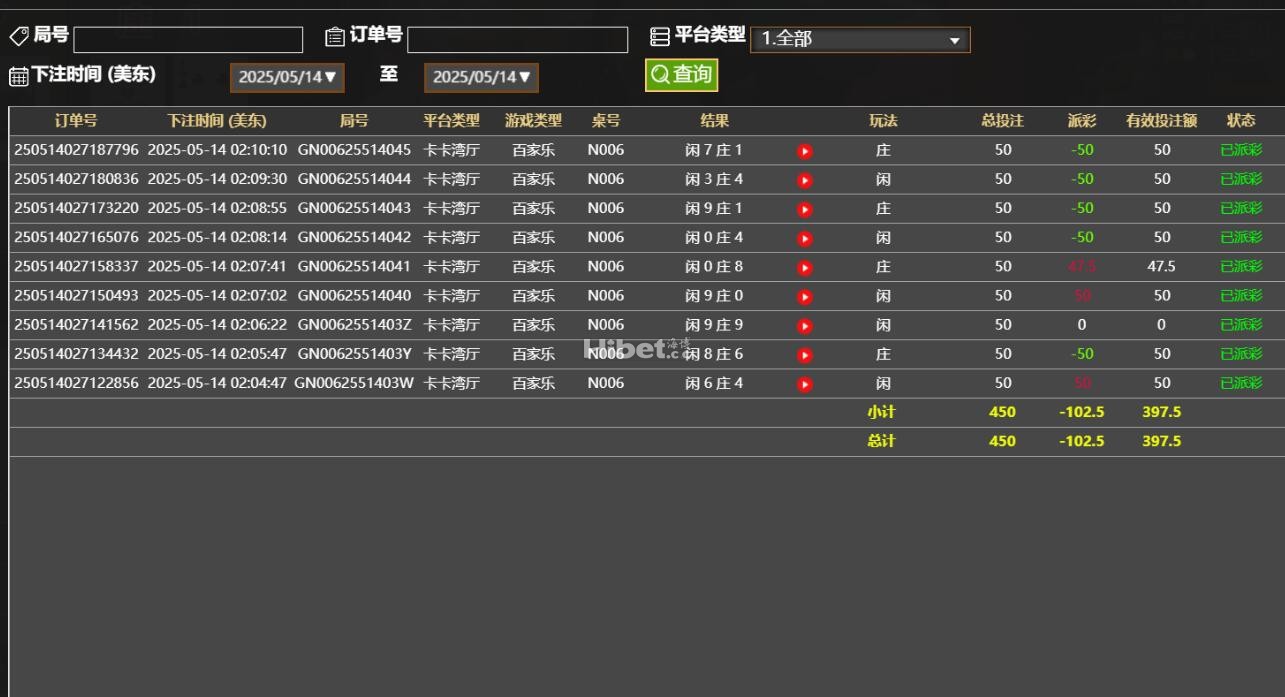Play replay video for round GN00625514042
Image resolution: width=1285 pixels, height=697 pixels.
coord(805,238)
